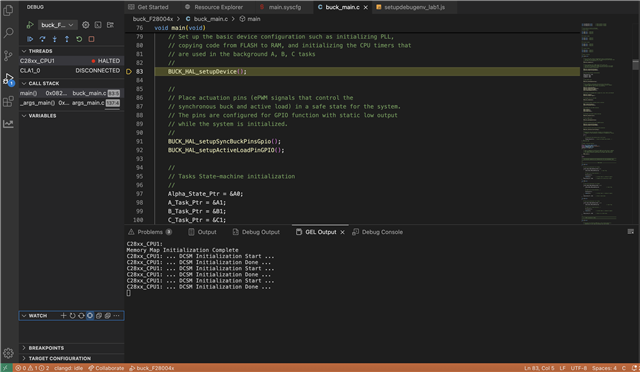Open the Manage gear at activity bar bottom

click(x=8, y=353)
